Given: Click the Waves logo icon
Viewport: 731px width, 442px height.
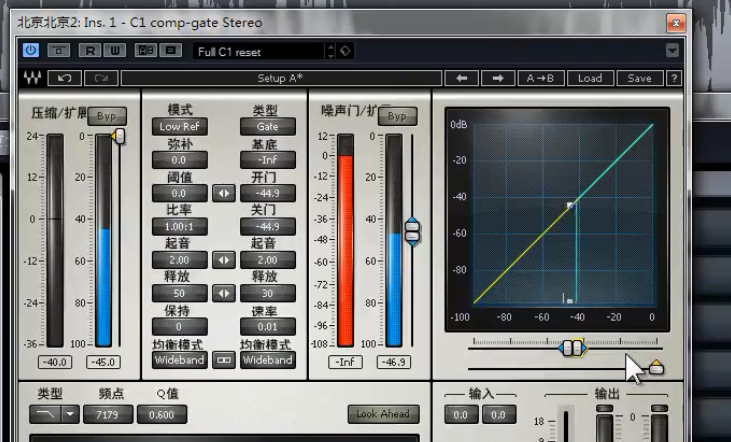Looking at the screenshot, I should pyautogui.click(x=32, y=78).
